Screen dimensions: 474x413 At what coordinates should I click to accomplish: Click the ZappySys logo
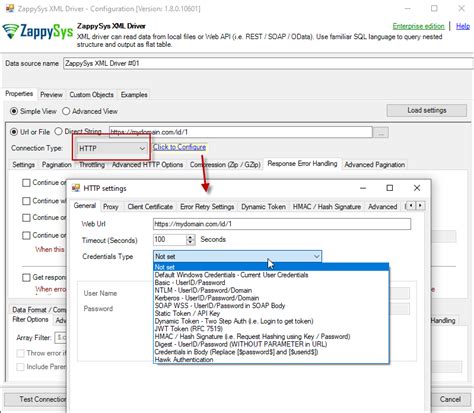pyautogui.click(x=38, y=32)
